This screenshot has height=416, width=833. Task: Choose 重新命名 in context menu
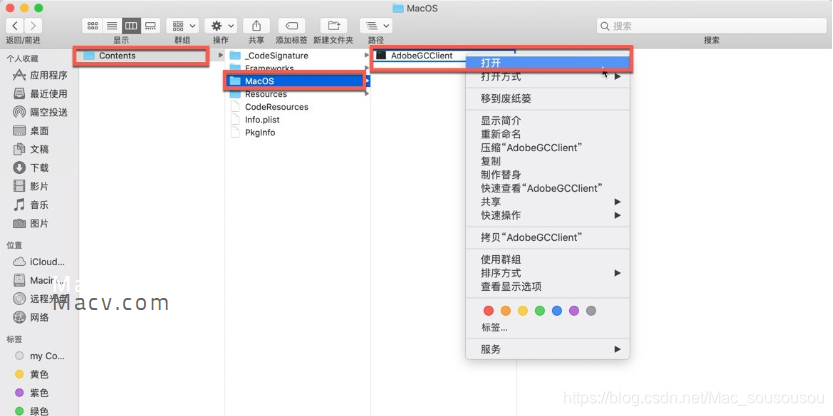[x=547, y=134]
